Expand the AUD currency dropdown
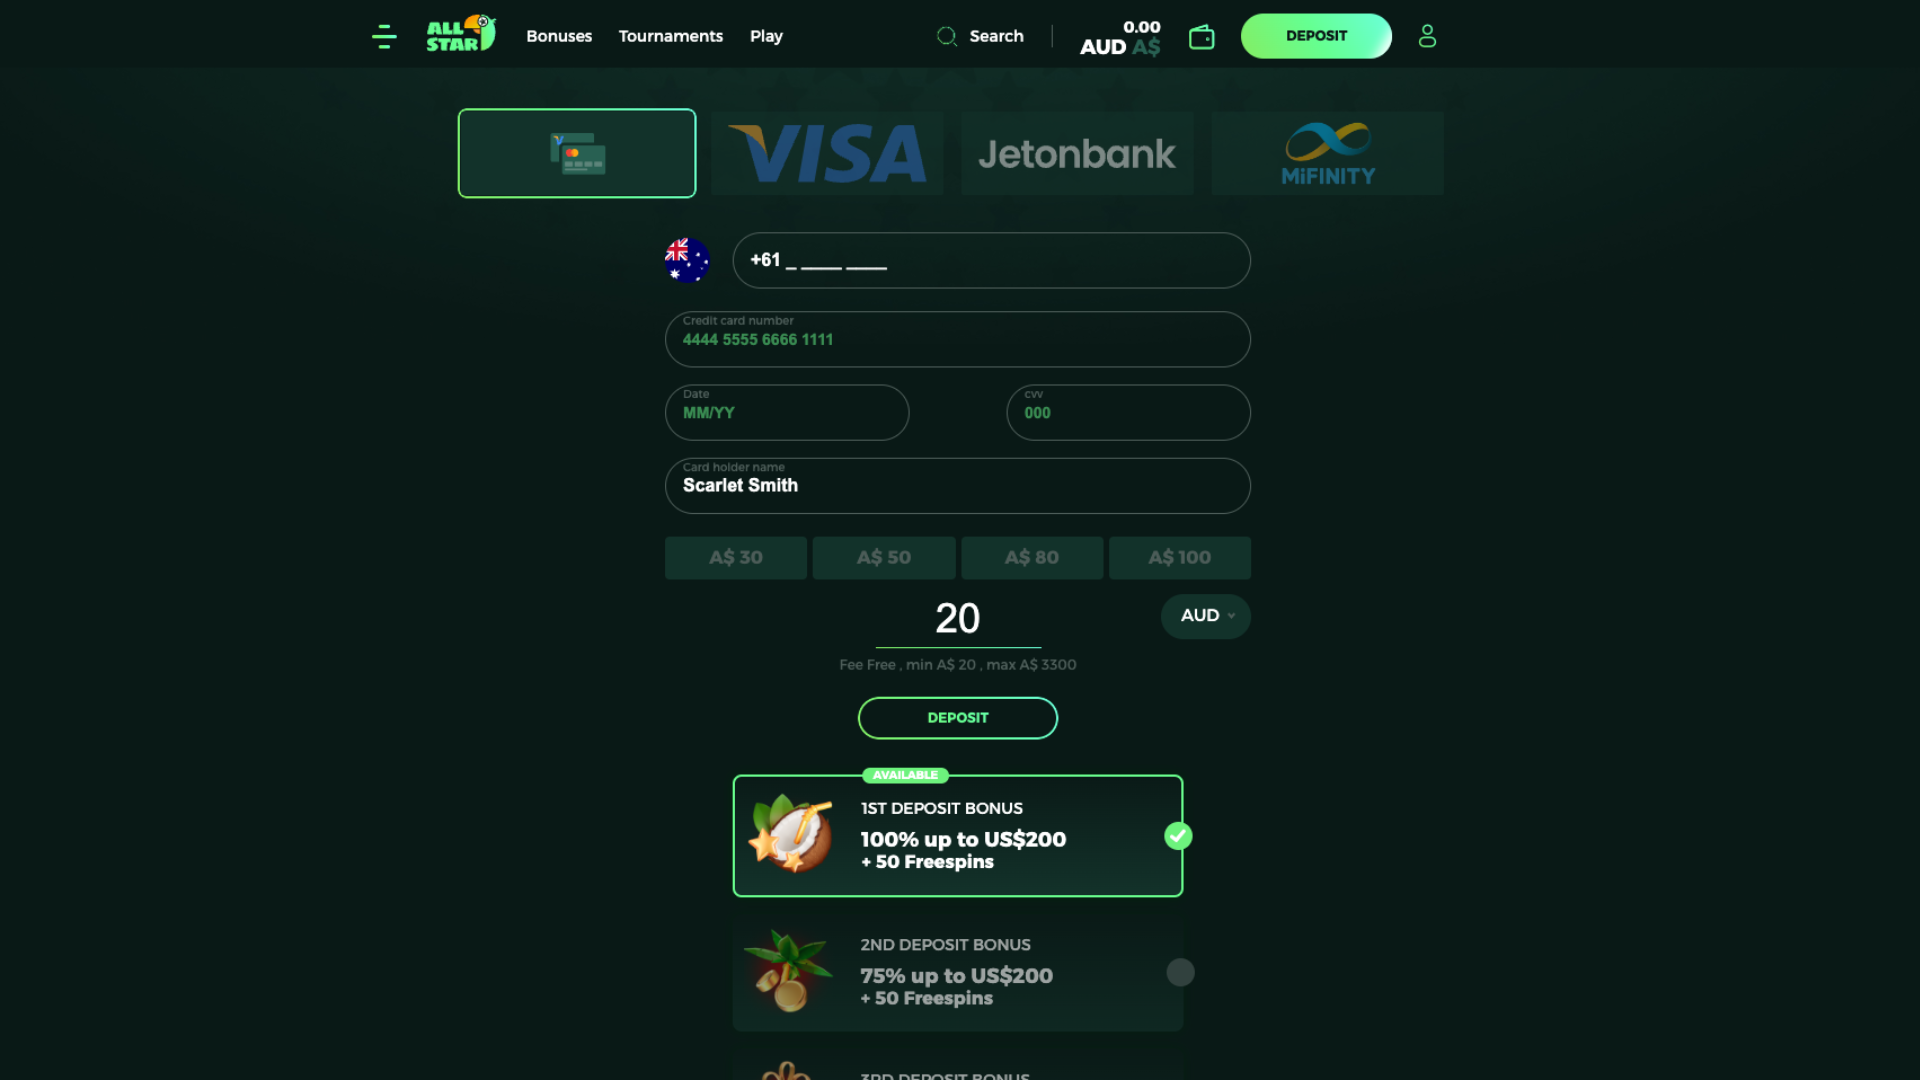This screenshot has width=1920, height=1080. click(1205, 616)
